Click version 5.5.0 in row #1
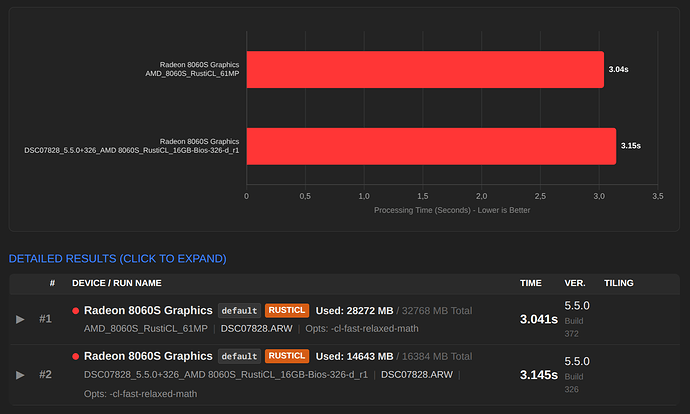 coord(577,306)
